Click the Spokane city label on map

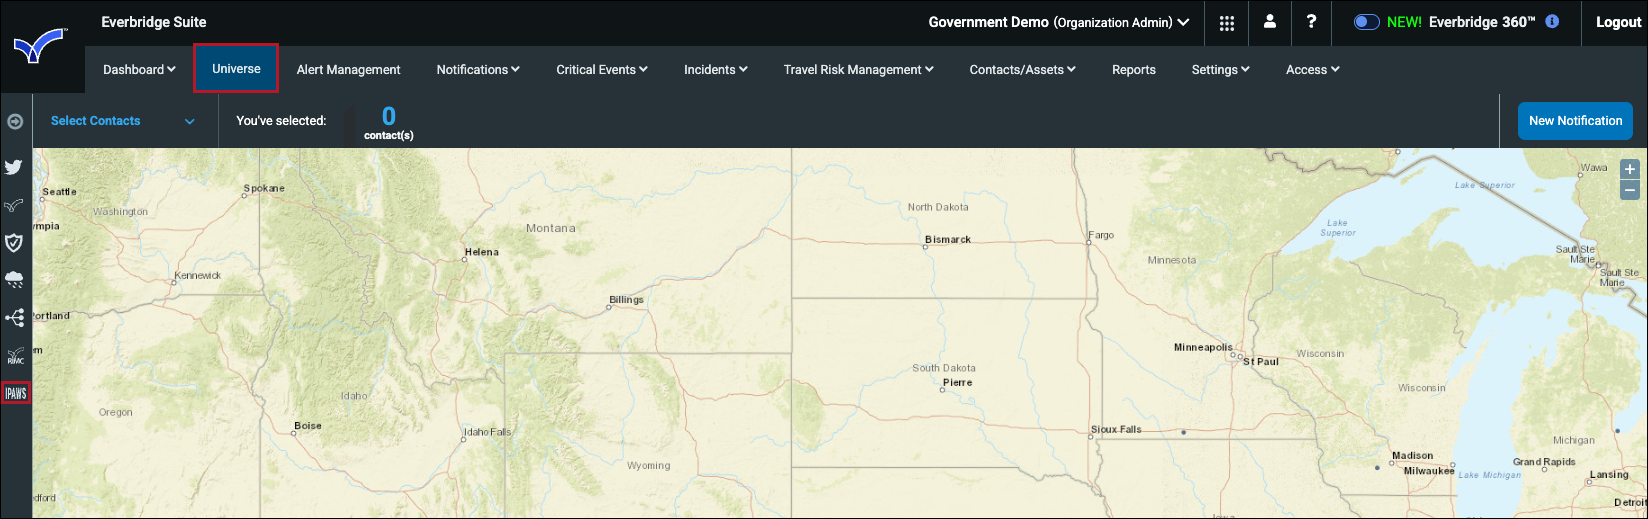tap(264, 188)
